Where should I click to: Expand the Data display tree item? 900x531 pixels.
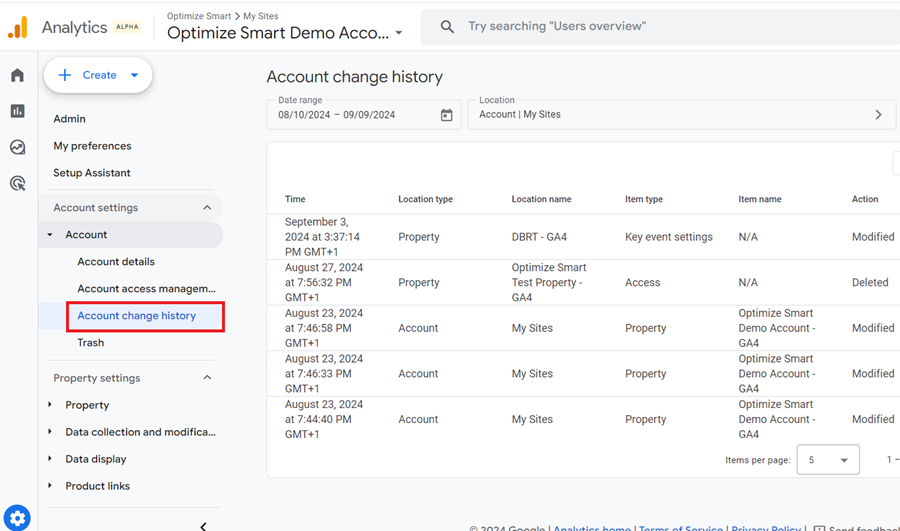(x=50, y=459)
